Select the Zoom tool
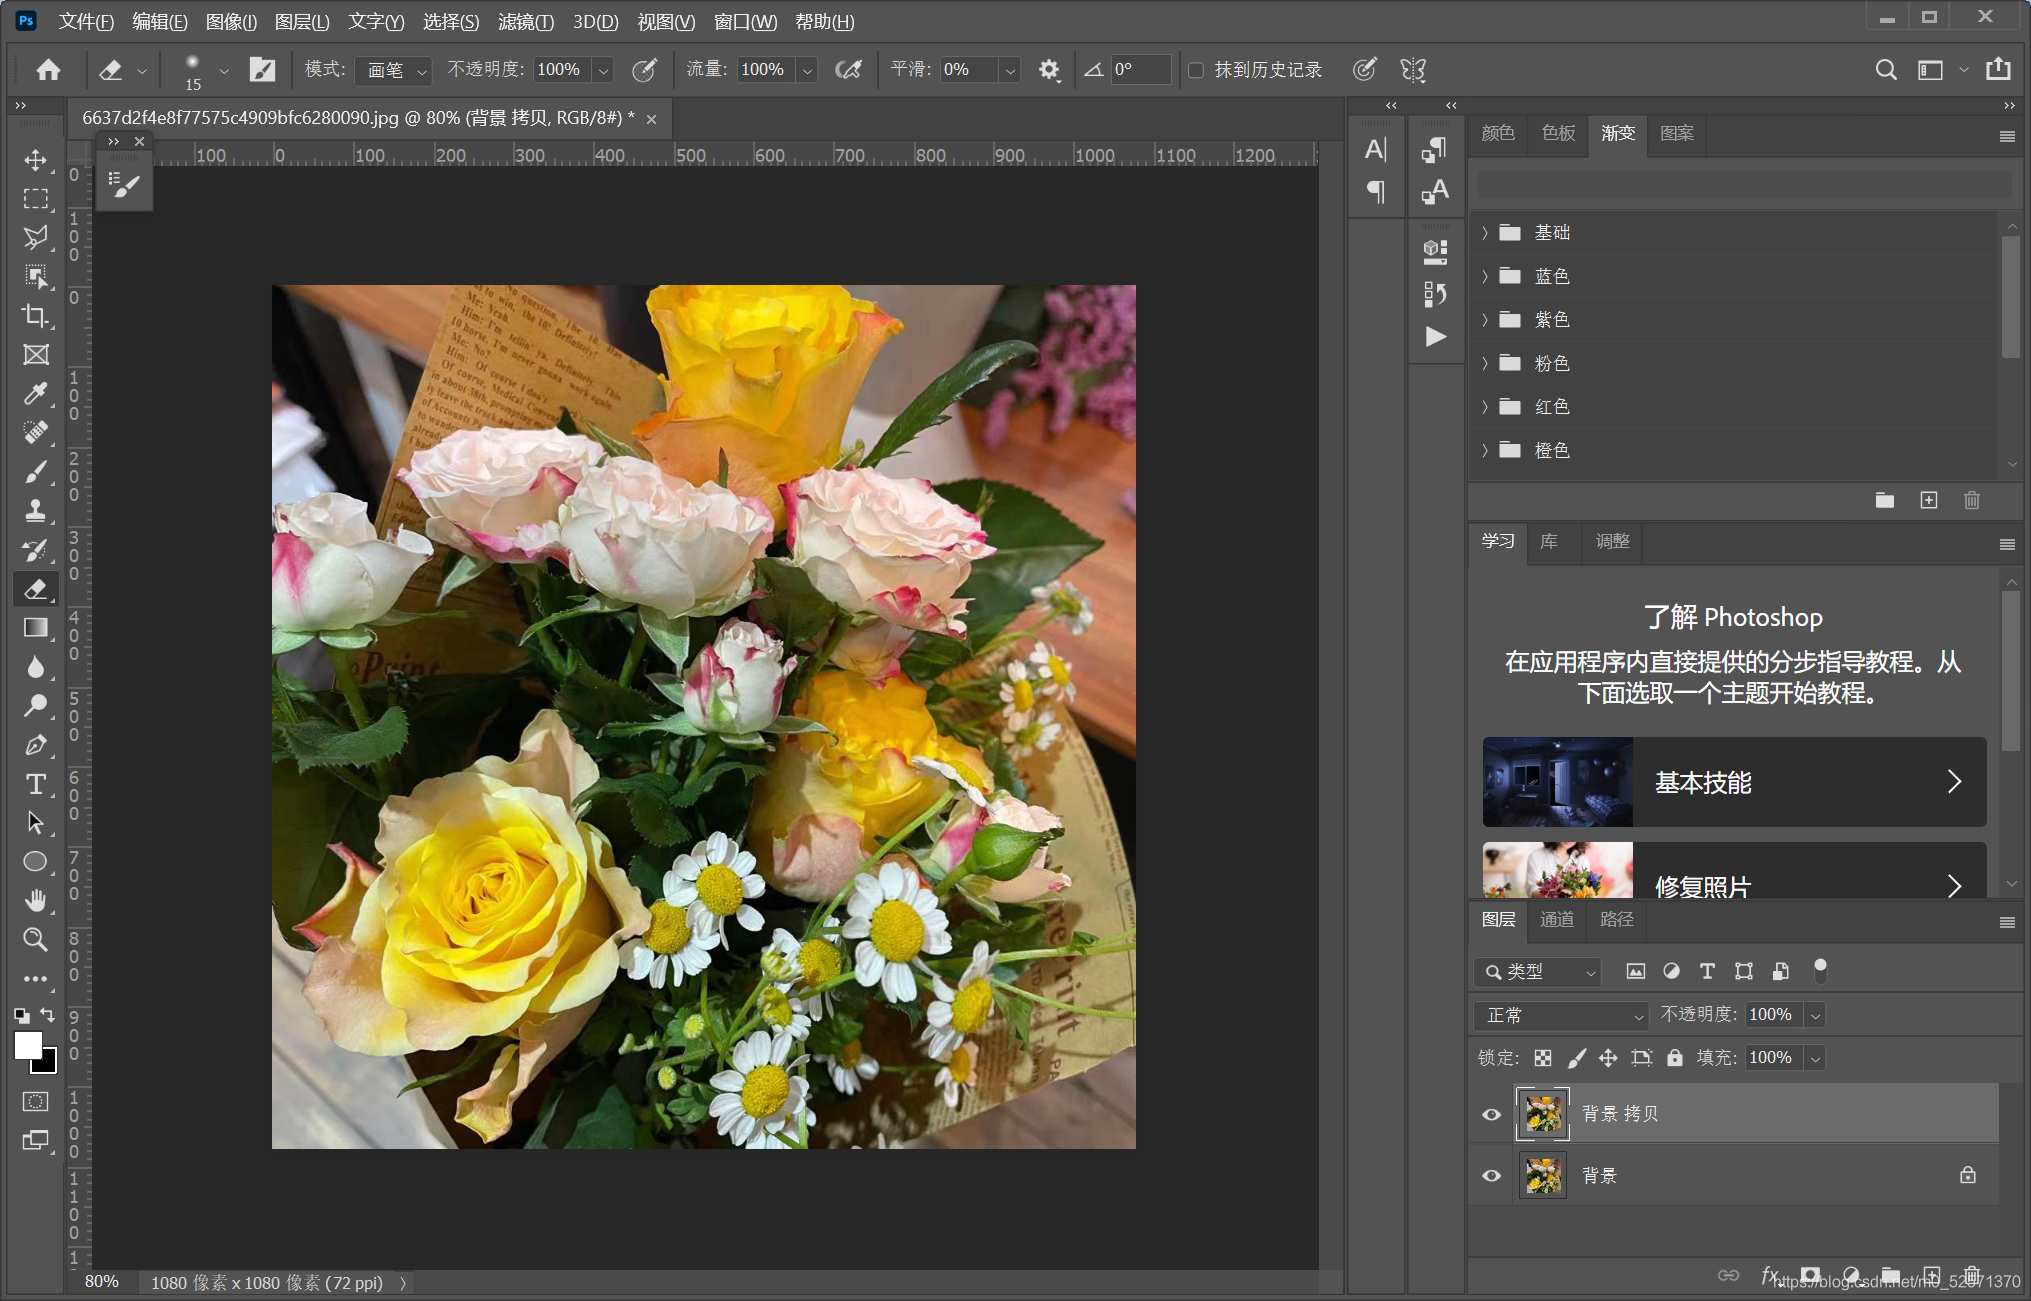This screenshot has width=2031, height=1301. tap(36, 939)
